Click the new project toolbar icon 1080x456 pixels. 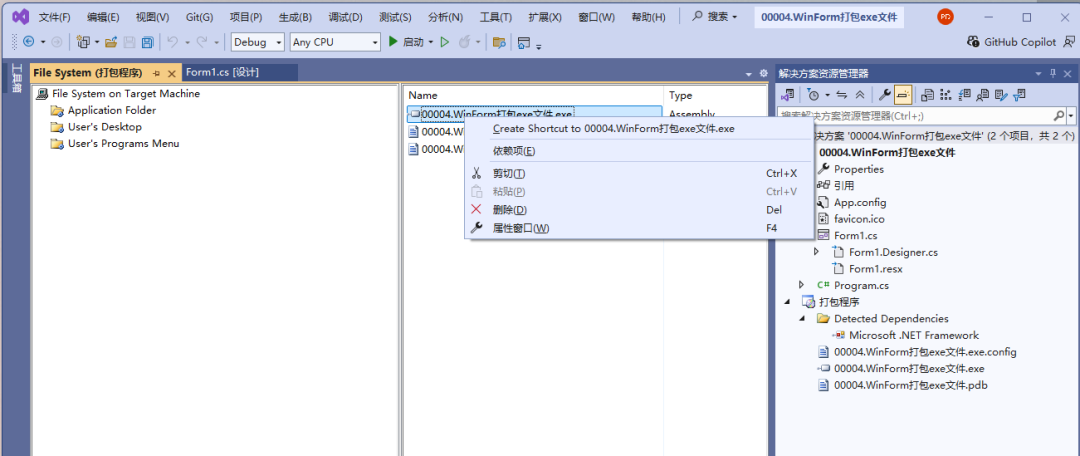(x=83, y=42)
